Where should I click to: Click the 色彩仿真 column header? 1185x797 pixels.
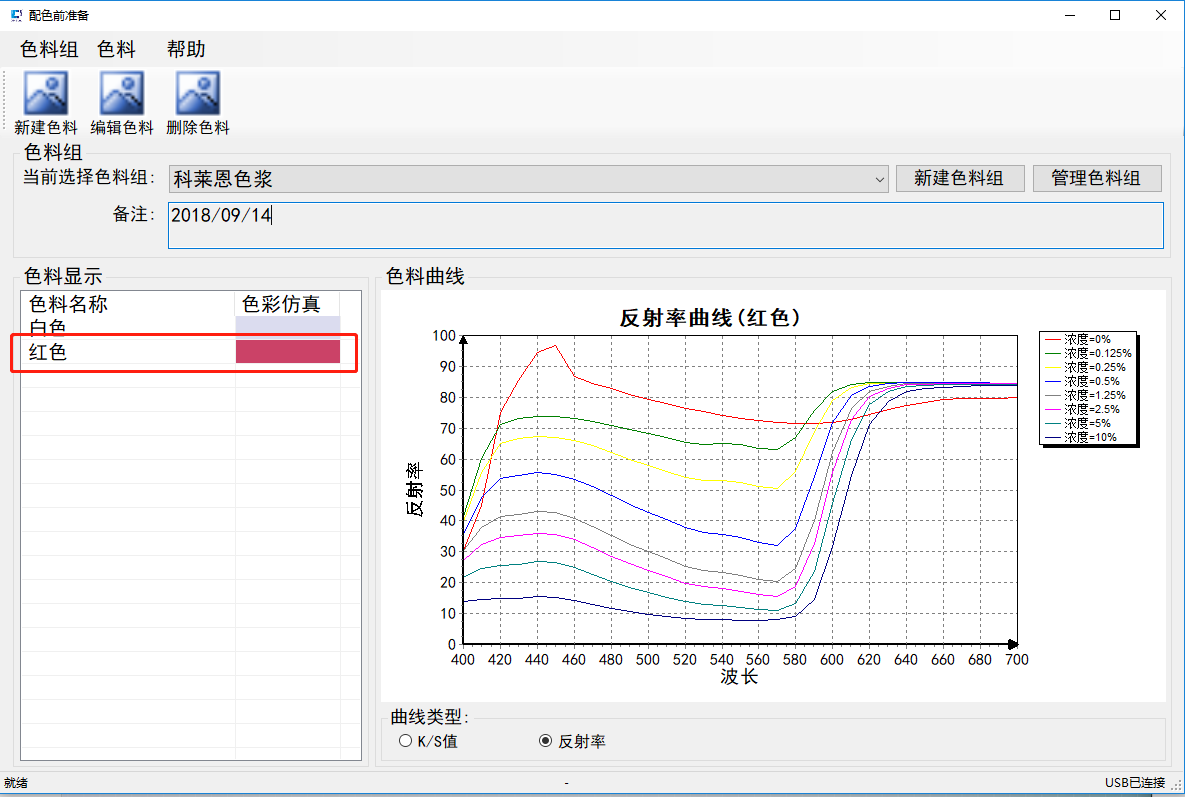click(x=281, y=304)
